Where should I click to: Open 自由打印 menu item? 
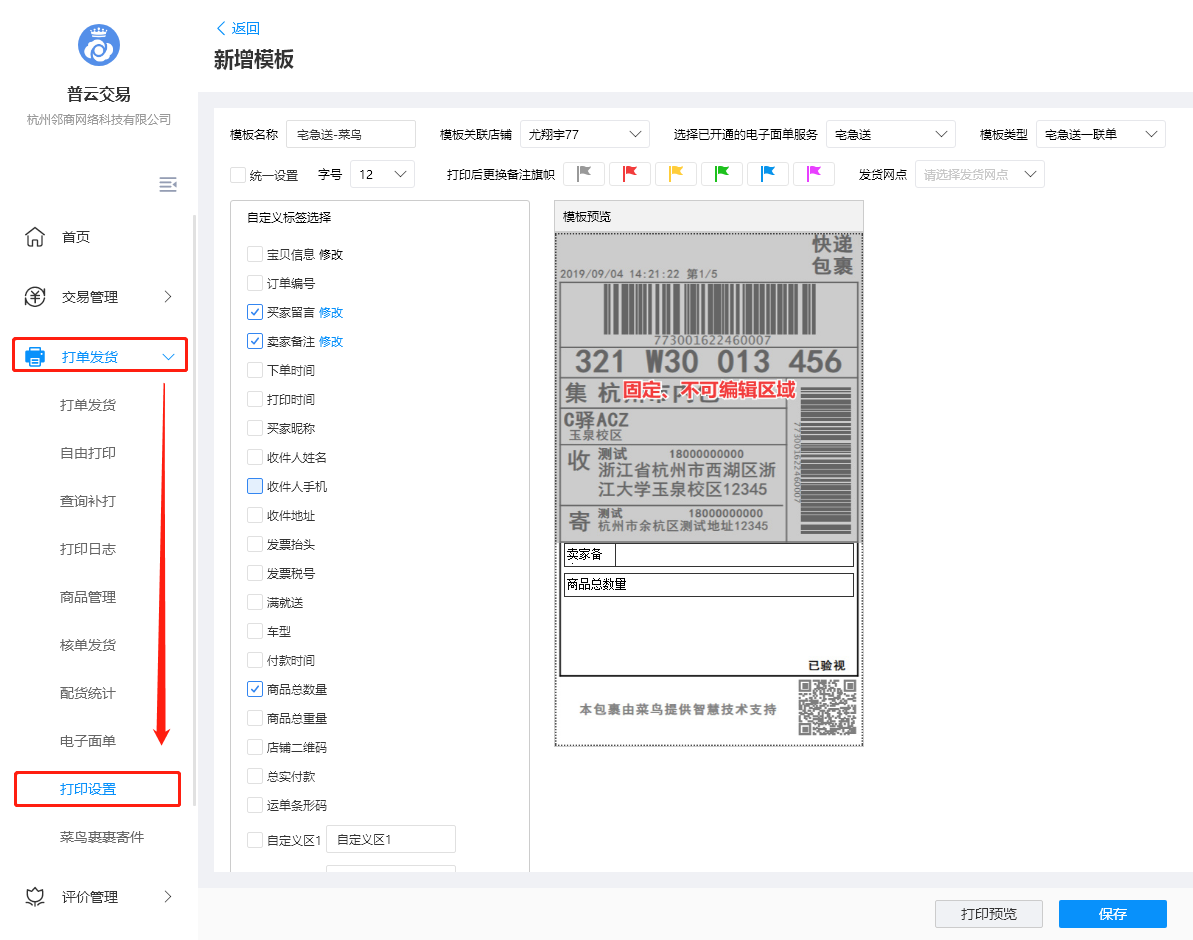[88, 453]
